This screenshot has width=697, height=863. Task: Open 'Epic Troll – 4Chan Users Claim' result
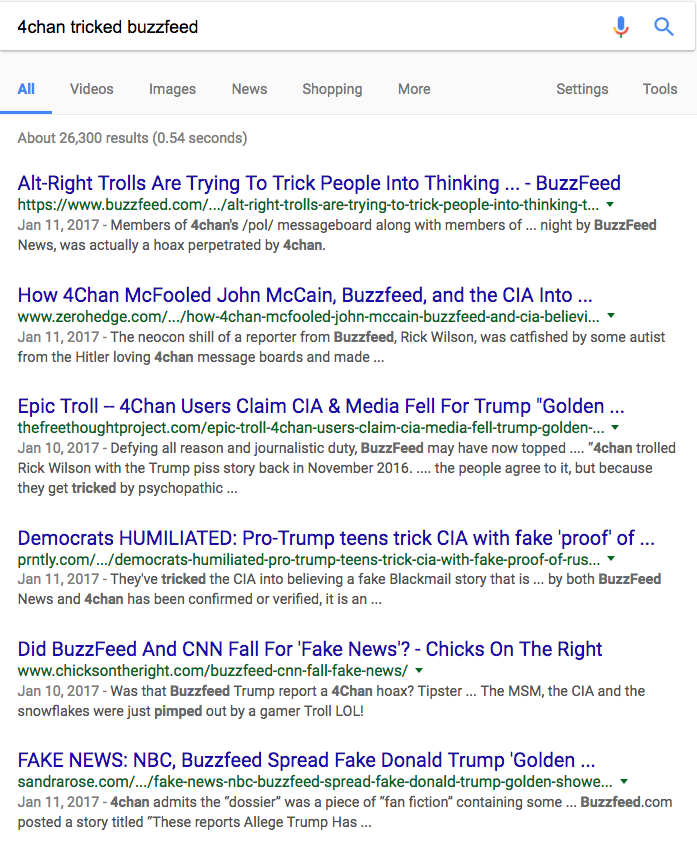pyautogui.click(x=321, y=407)
